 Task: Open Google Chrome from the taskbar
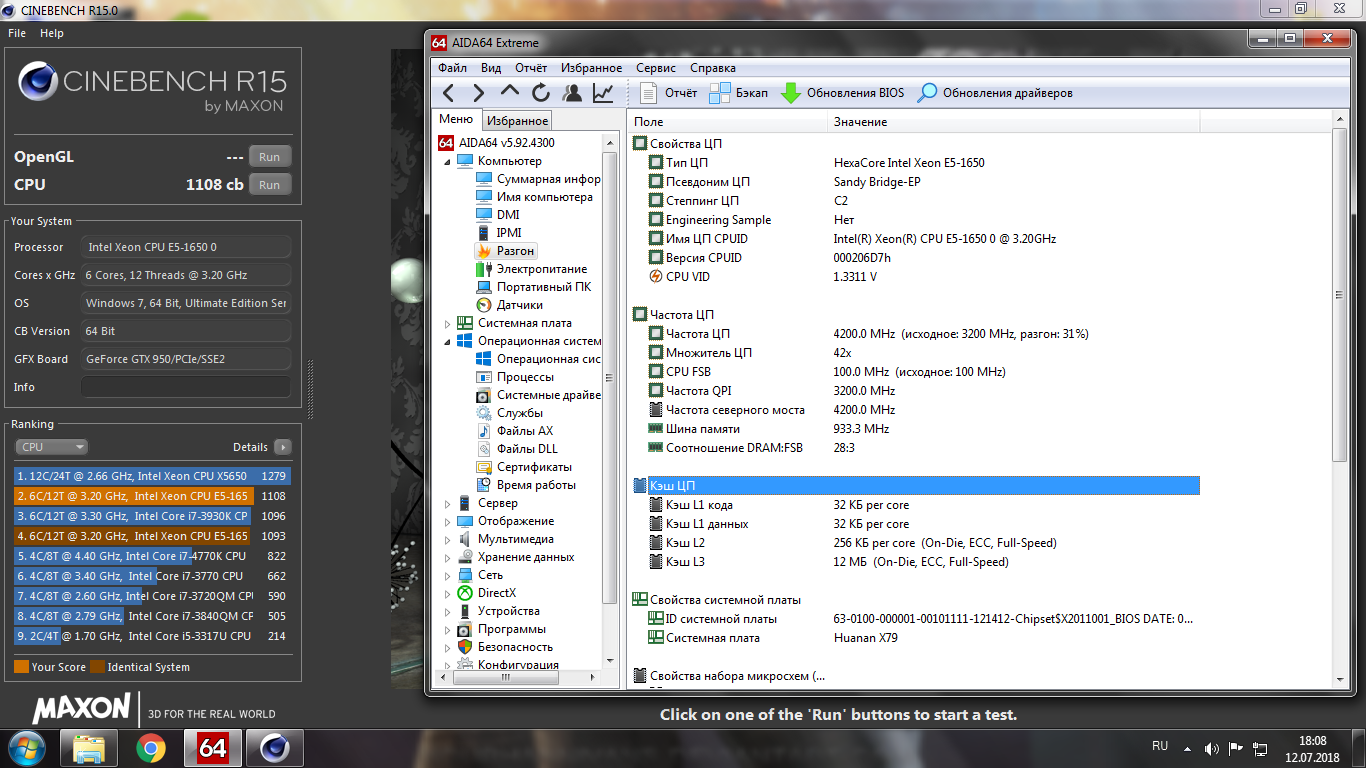coord(151,748)
